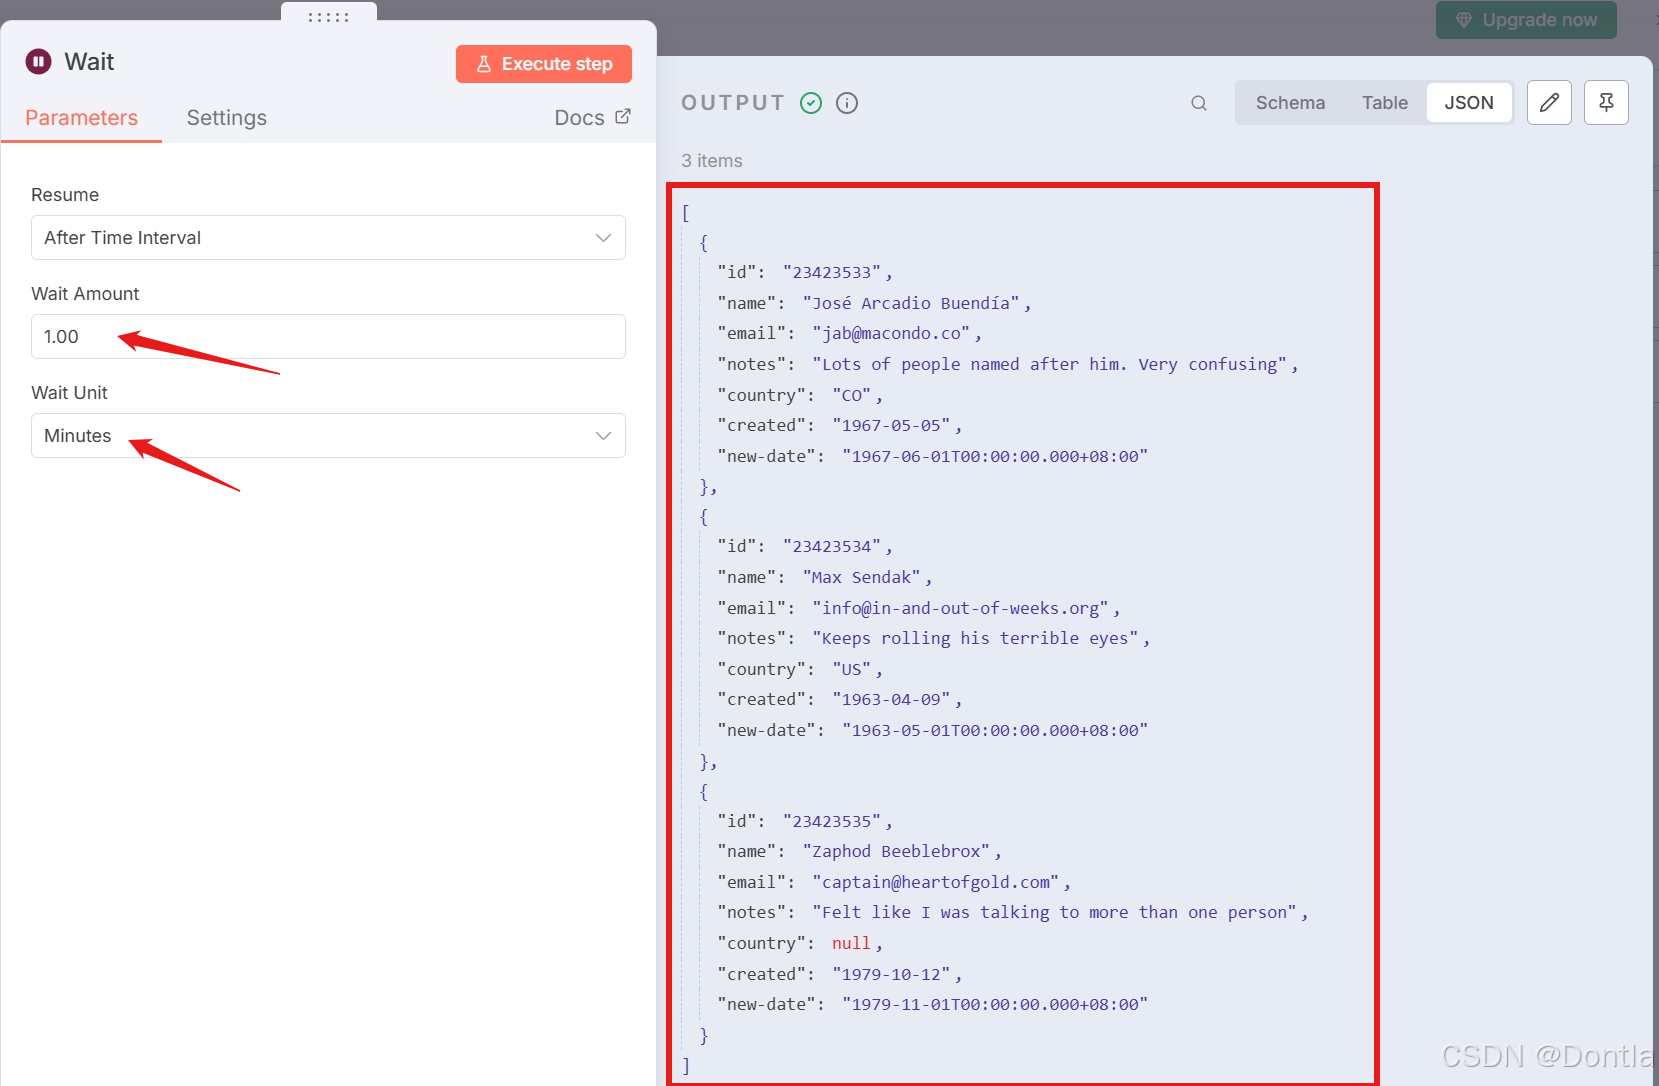Click new-date "1963-05-01T00:00:00.000+08:00"
1659x1086 pixels.
pos(995,731)
